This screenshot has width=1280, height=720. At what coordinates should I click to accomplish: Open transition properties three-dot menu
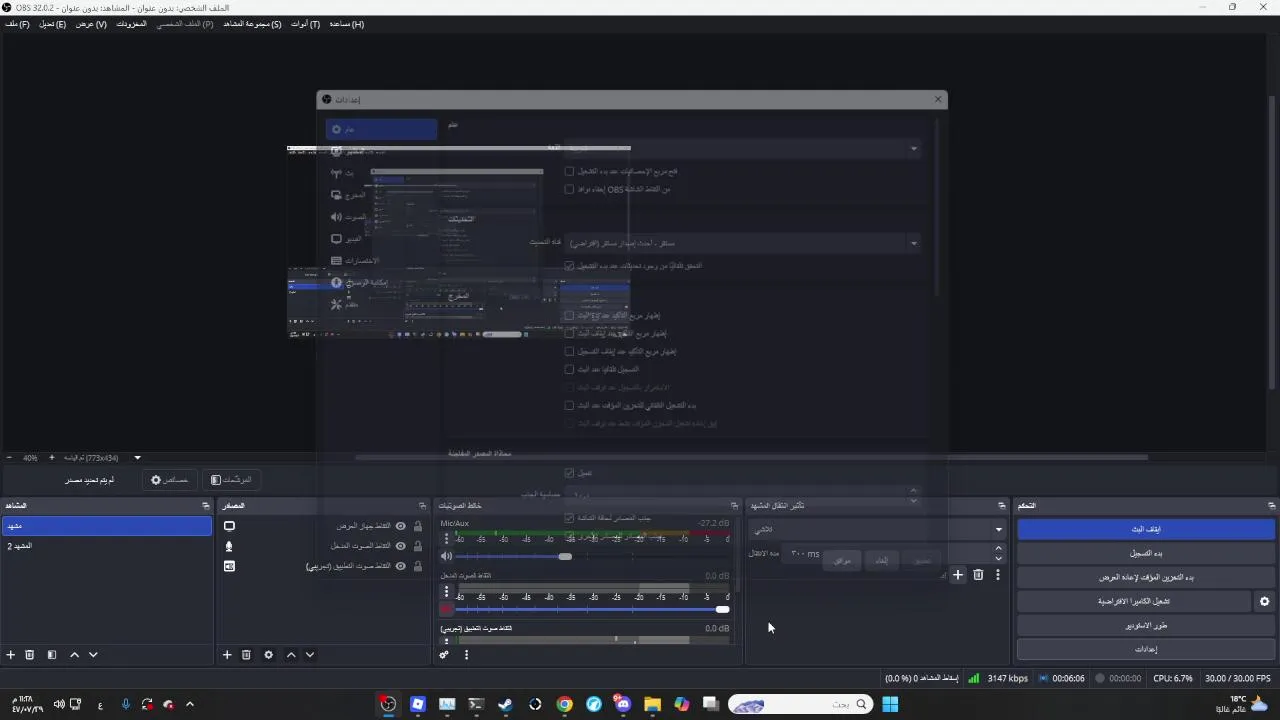997,575
